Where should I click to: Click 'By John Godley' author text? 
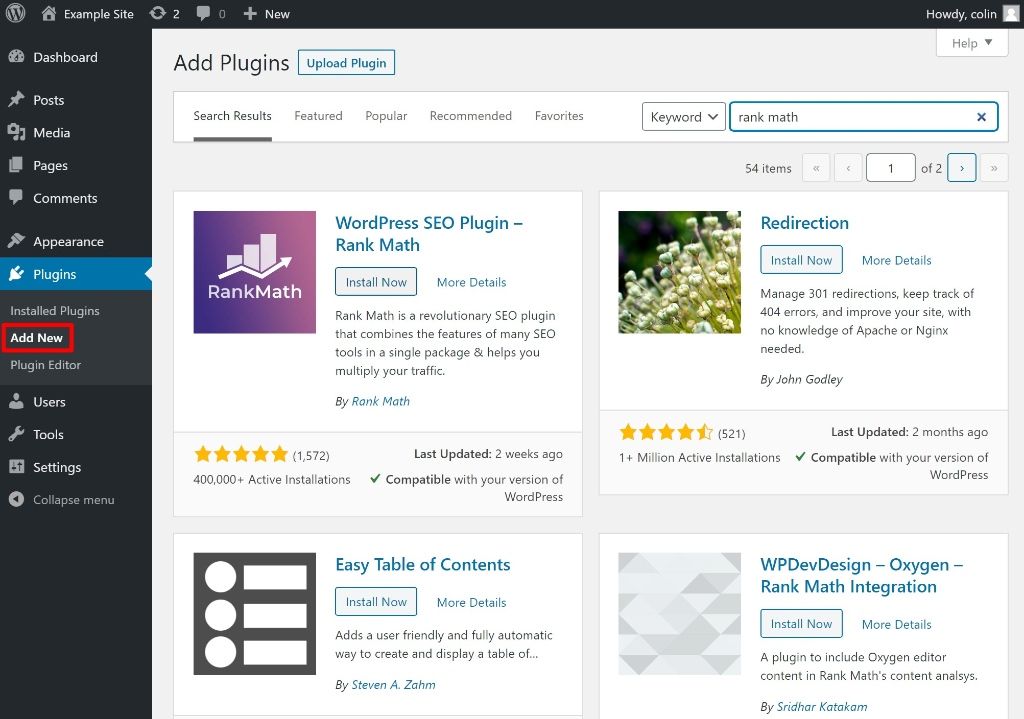click(x=801, y=379)
